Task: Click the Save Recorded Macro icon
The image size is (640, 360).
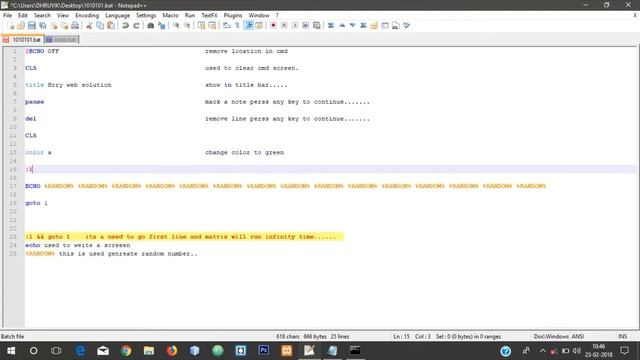Action: point(316,26)
